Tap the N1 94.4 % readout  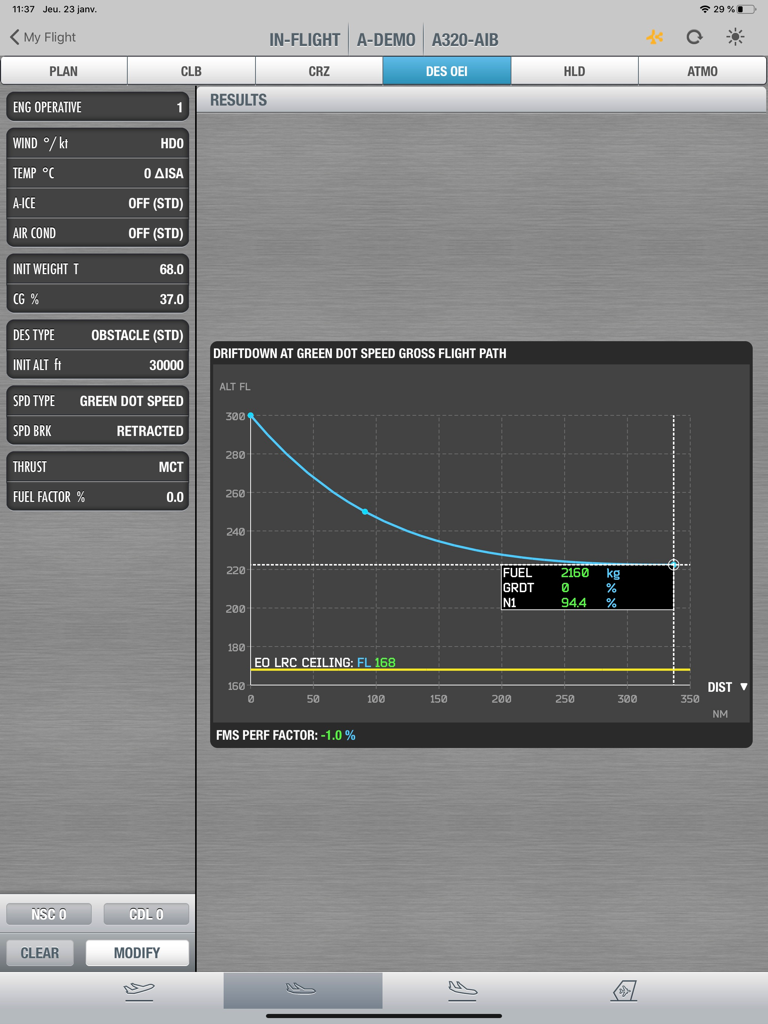coord(560,603)
